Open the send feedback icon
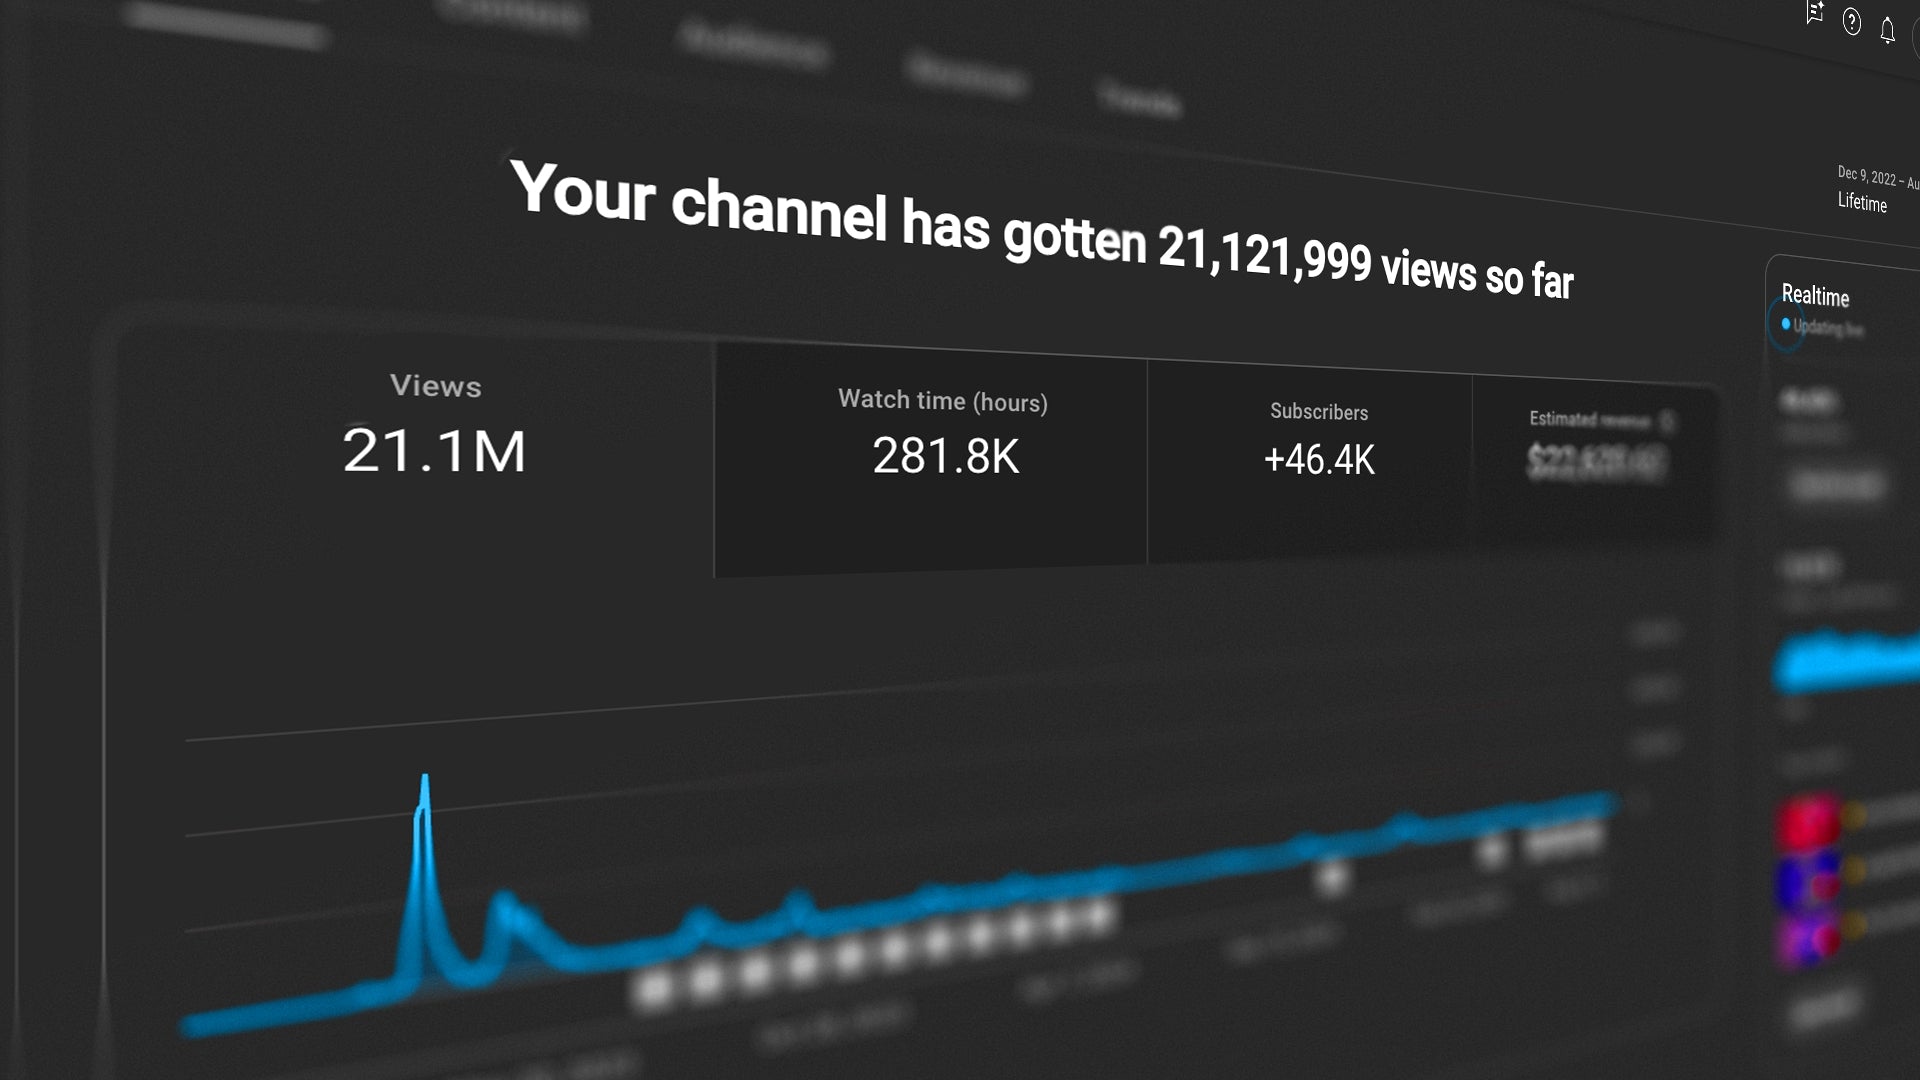 coord(1814,13)
